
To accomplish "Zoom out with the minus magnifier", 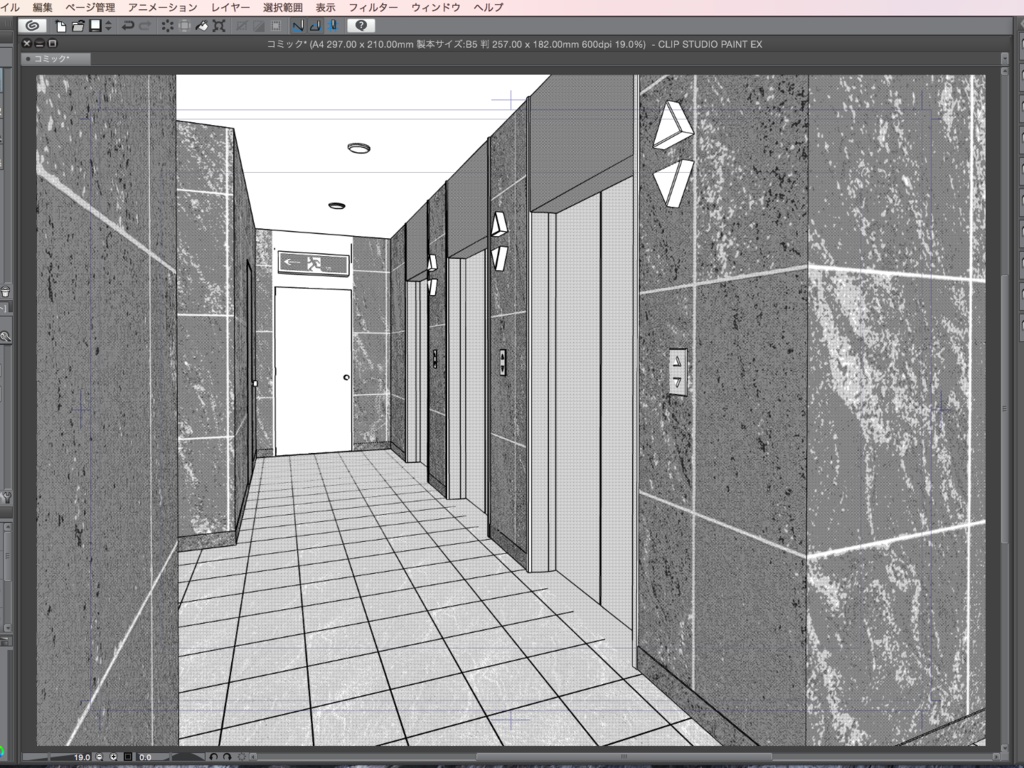I will [x=99, y=757].
